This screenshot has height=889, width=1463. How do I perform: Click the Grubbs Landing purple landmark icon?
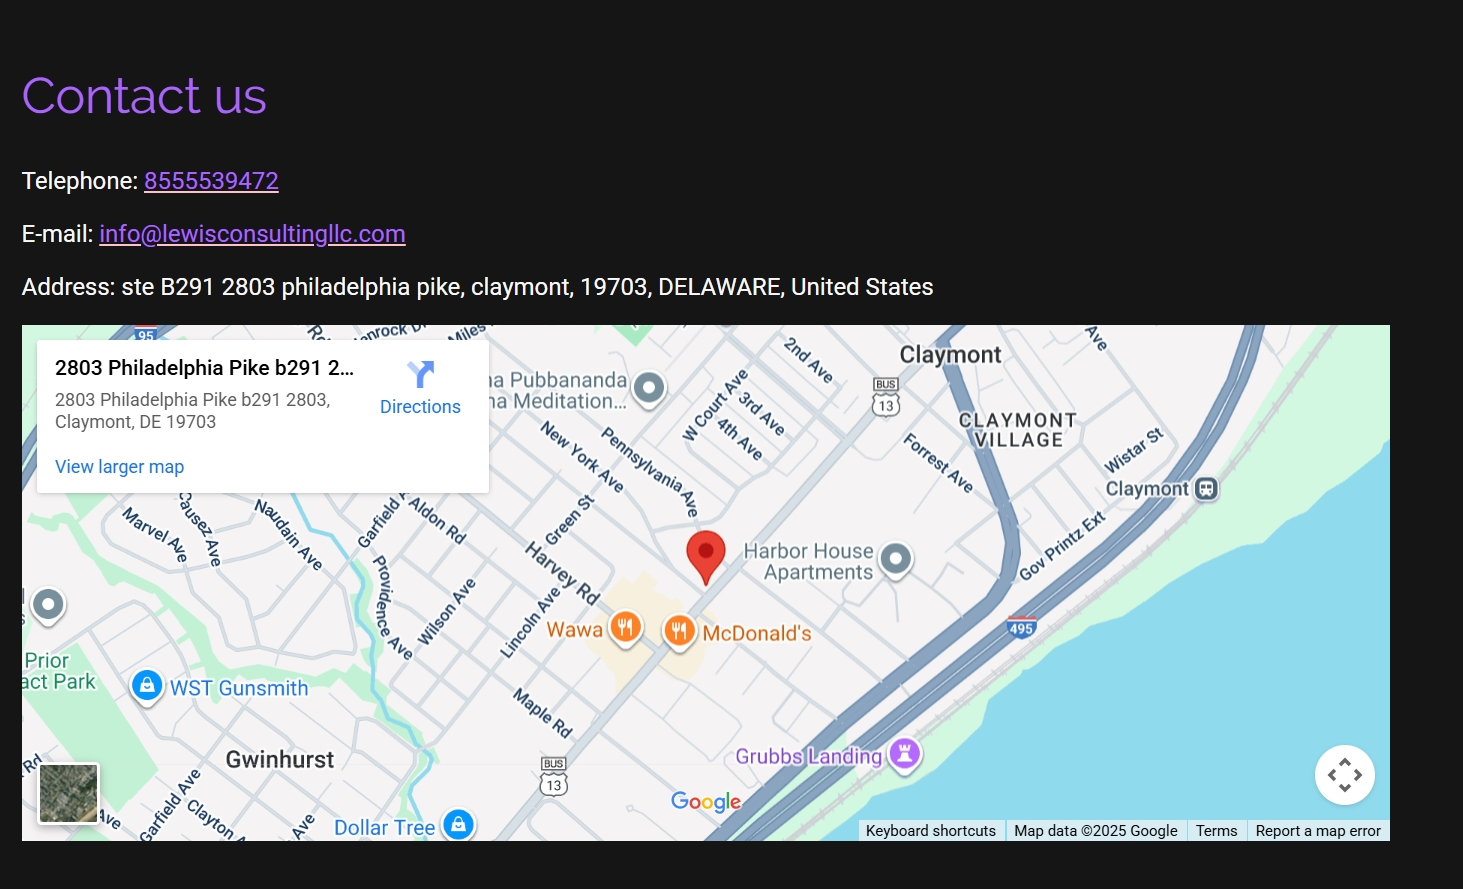[x=905, y=754]
